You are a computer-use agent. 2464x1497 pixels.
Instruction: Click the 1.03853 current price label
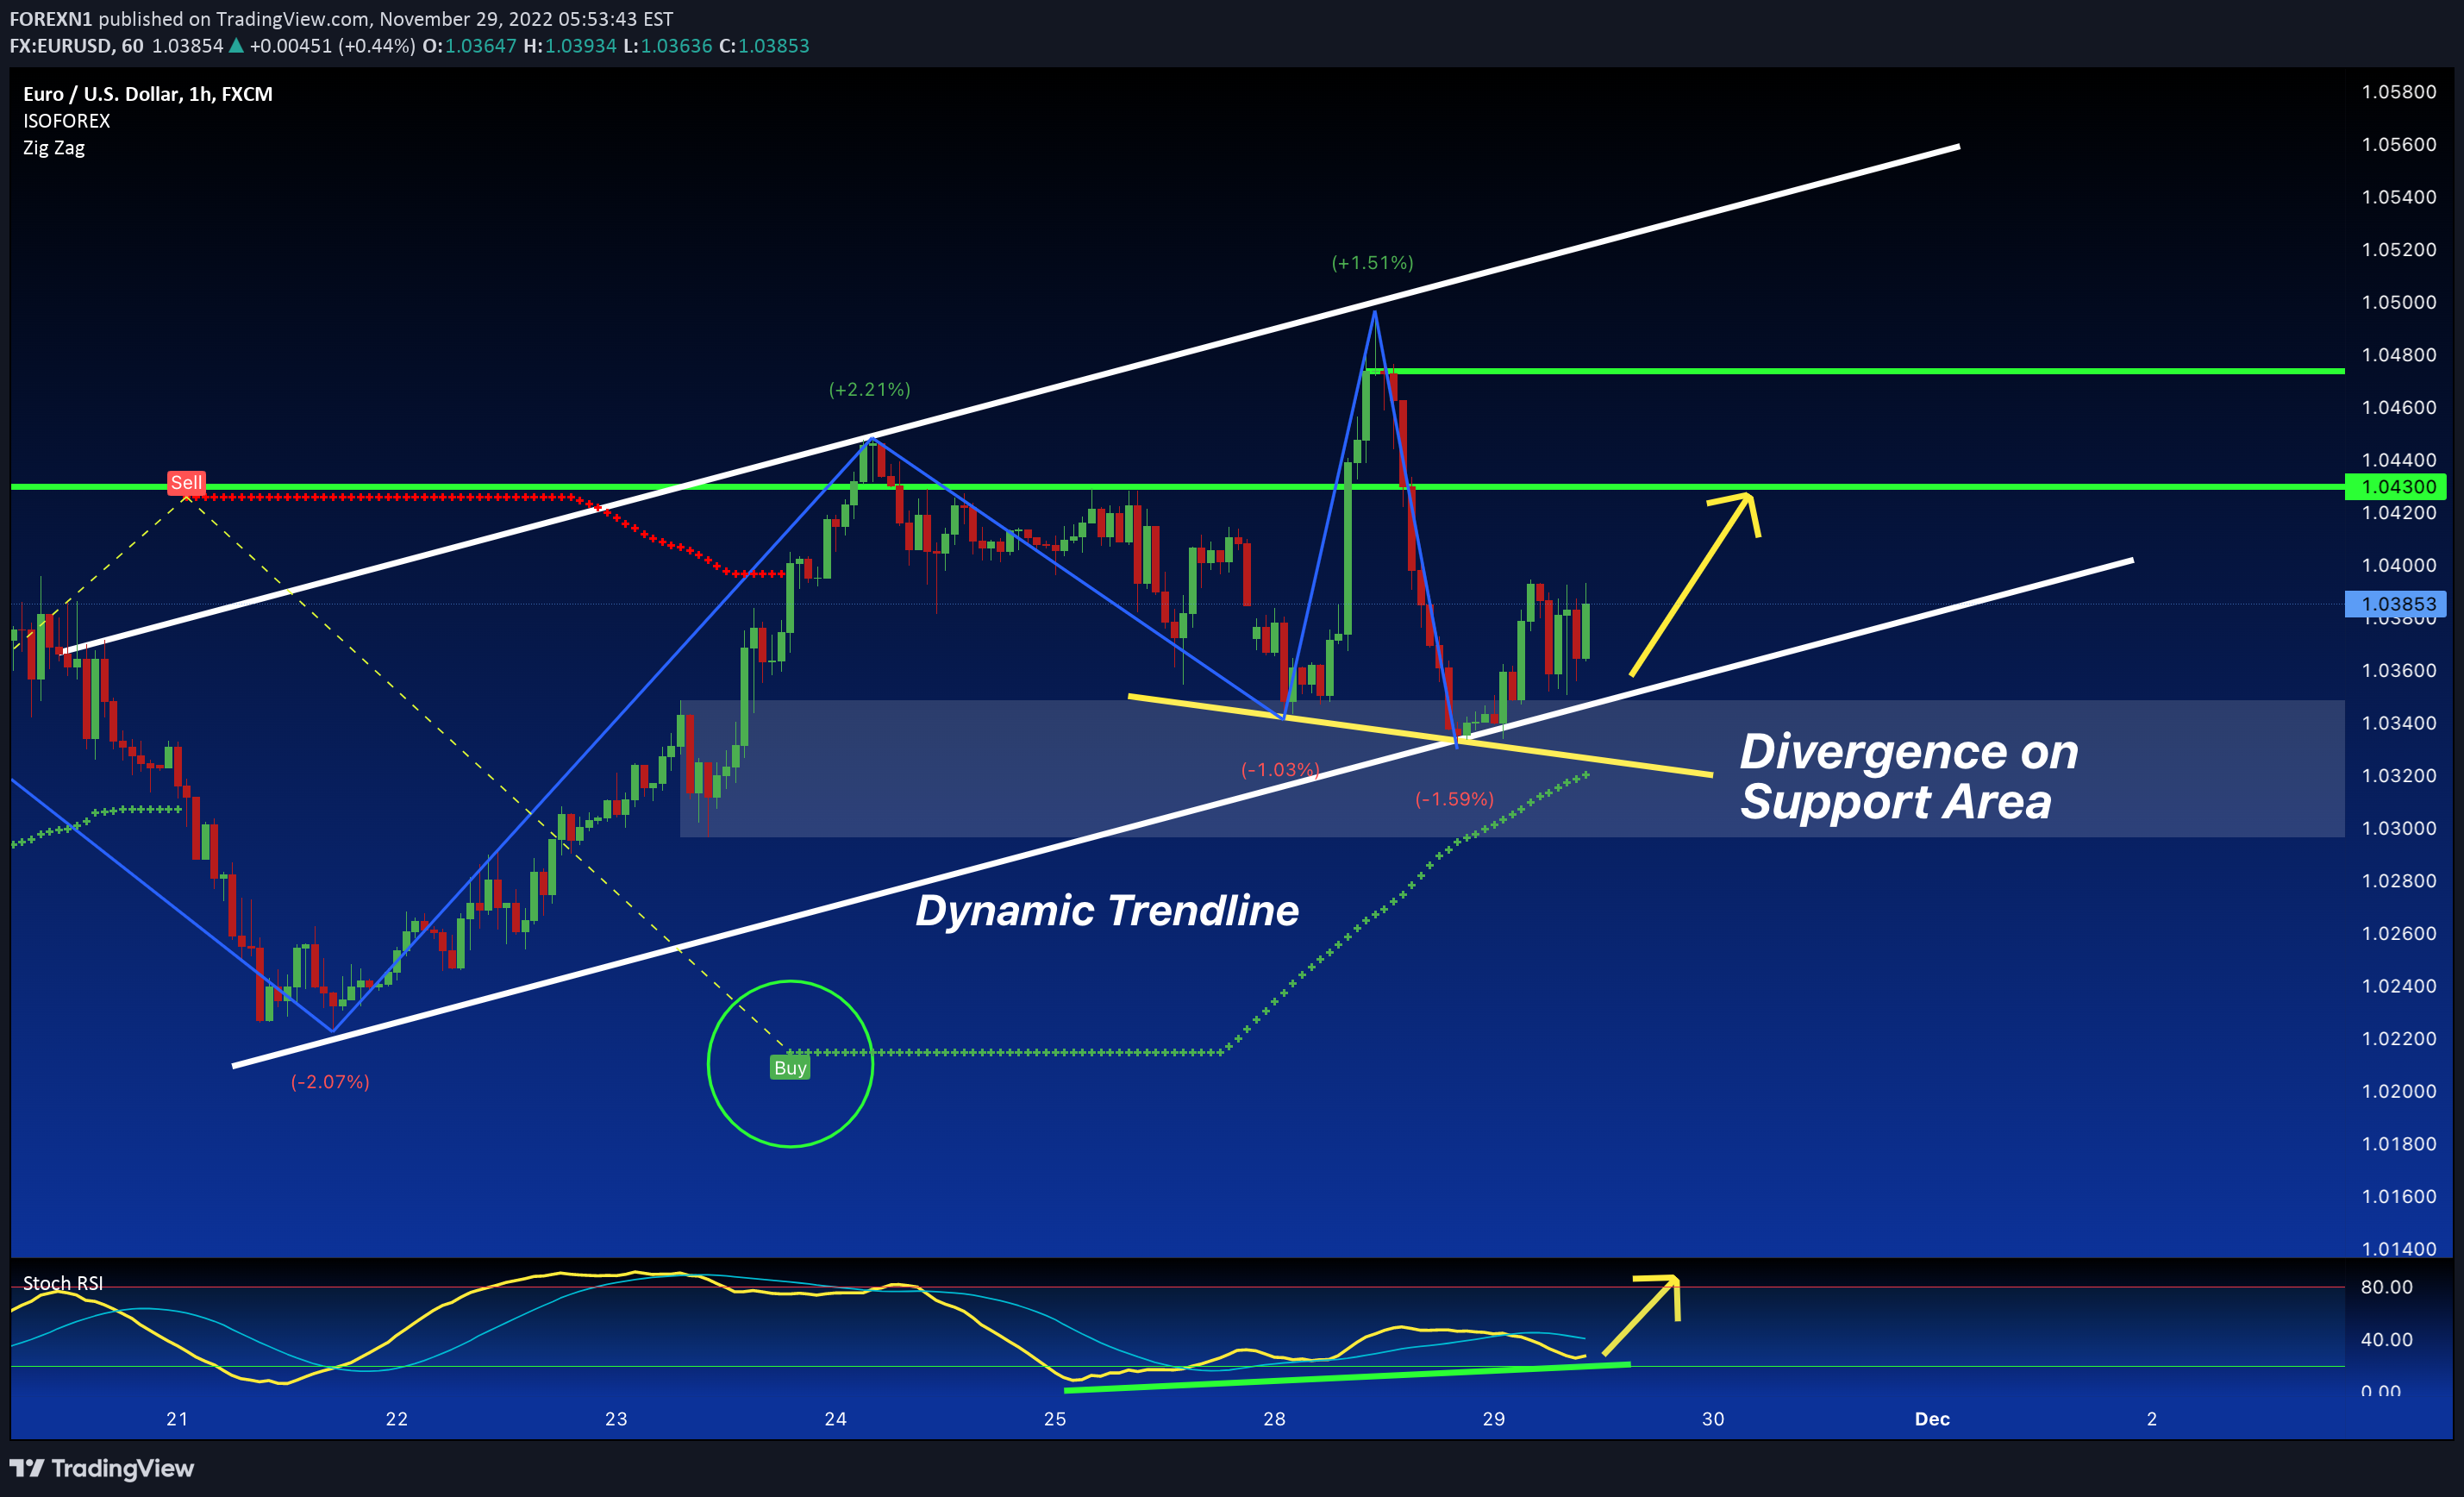pyautogui.click(x=2397, y=604)
